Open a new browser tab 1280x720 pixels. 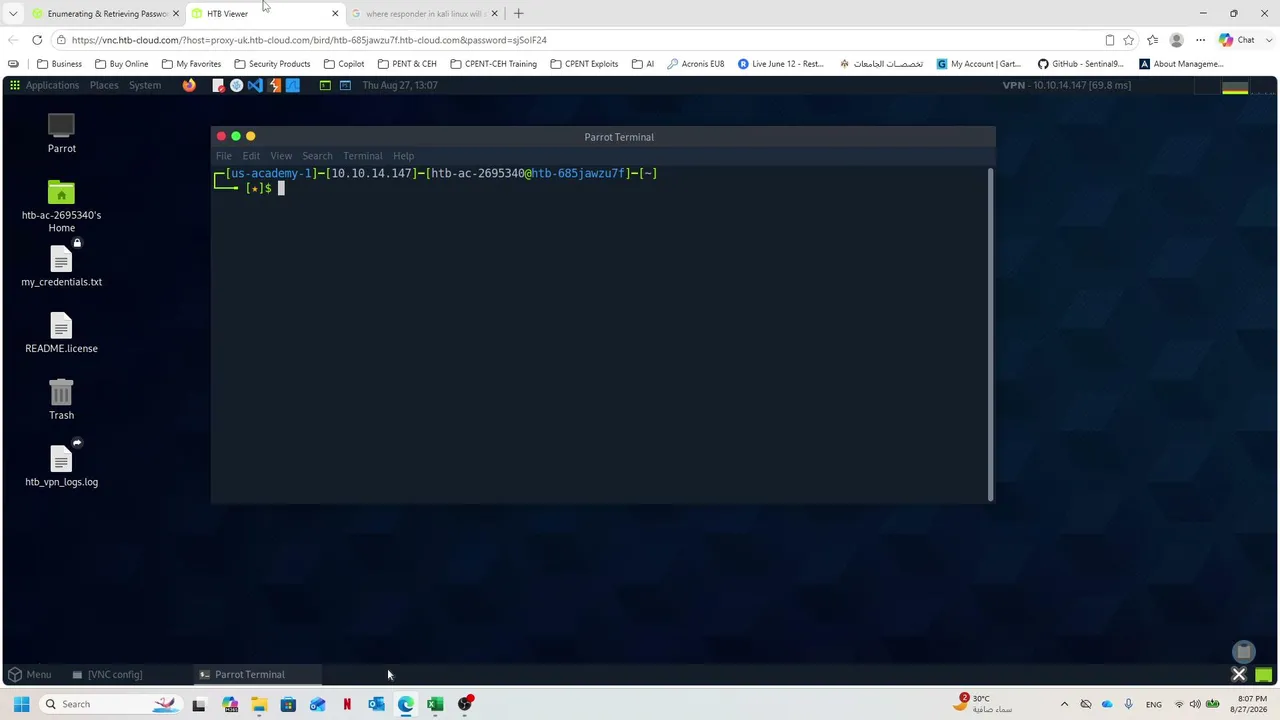click(518, 14)
